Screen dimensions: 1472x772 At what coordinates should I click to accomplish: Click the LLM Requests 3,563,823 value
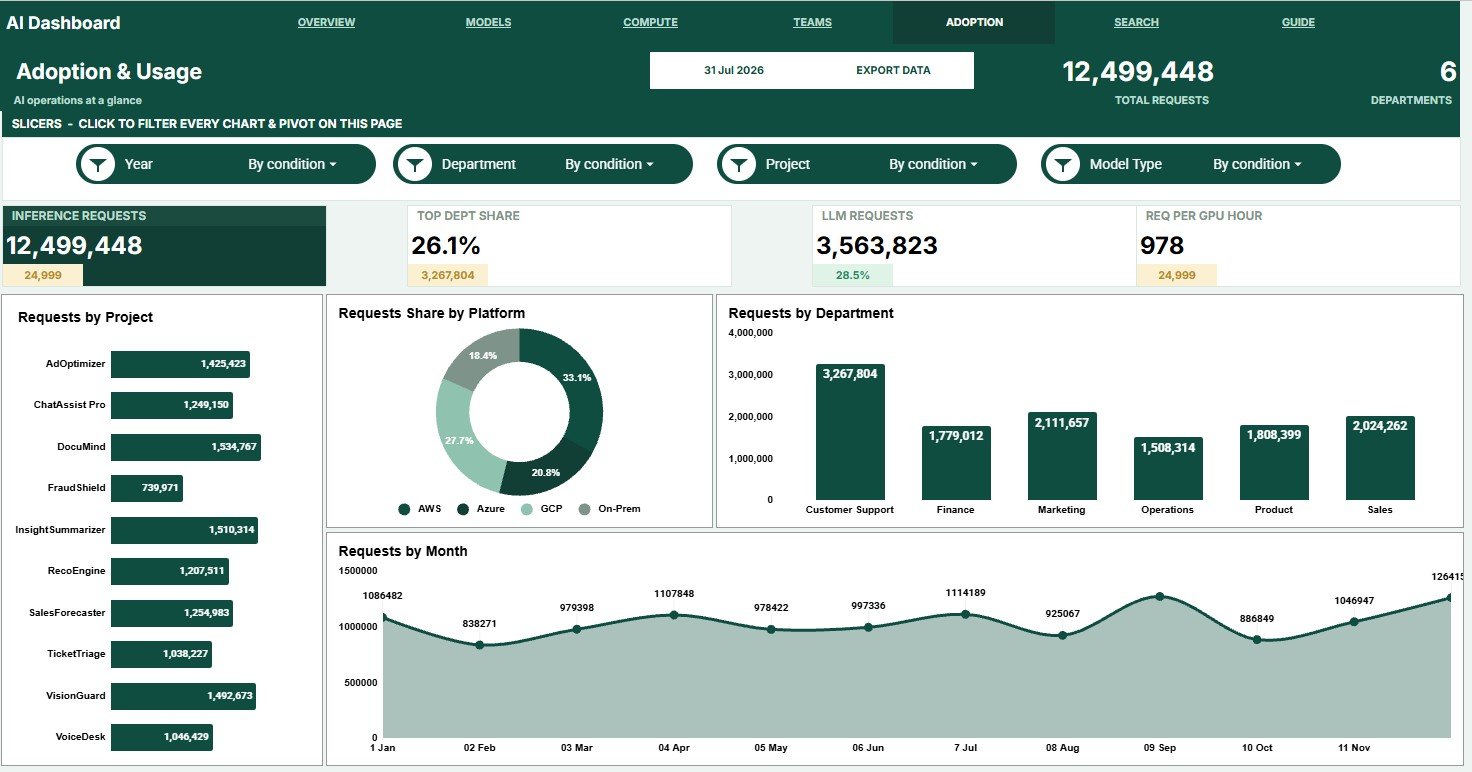(877, 246)
